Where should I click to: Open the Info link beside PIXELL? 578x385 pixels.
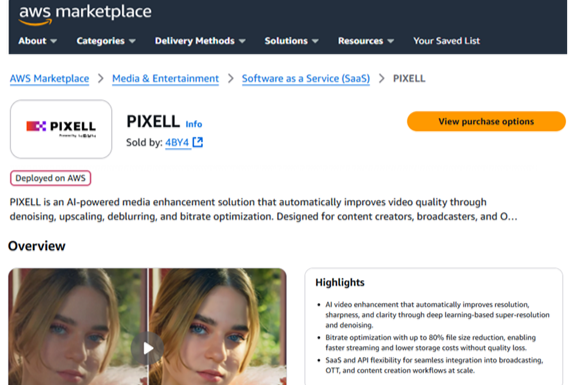(194, 124)
